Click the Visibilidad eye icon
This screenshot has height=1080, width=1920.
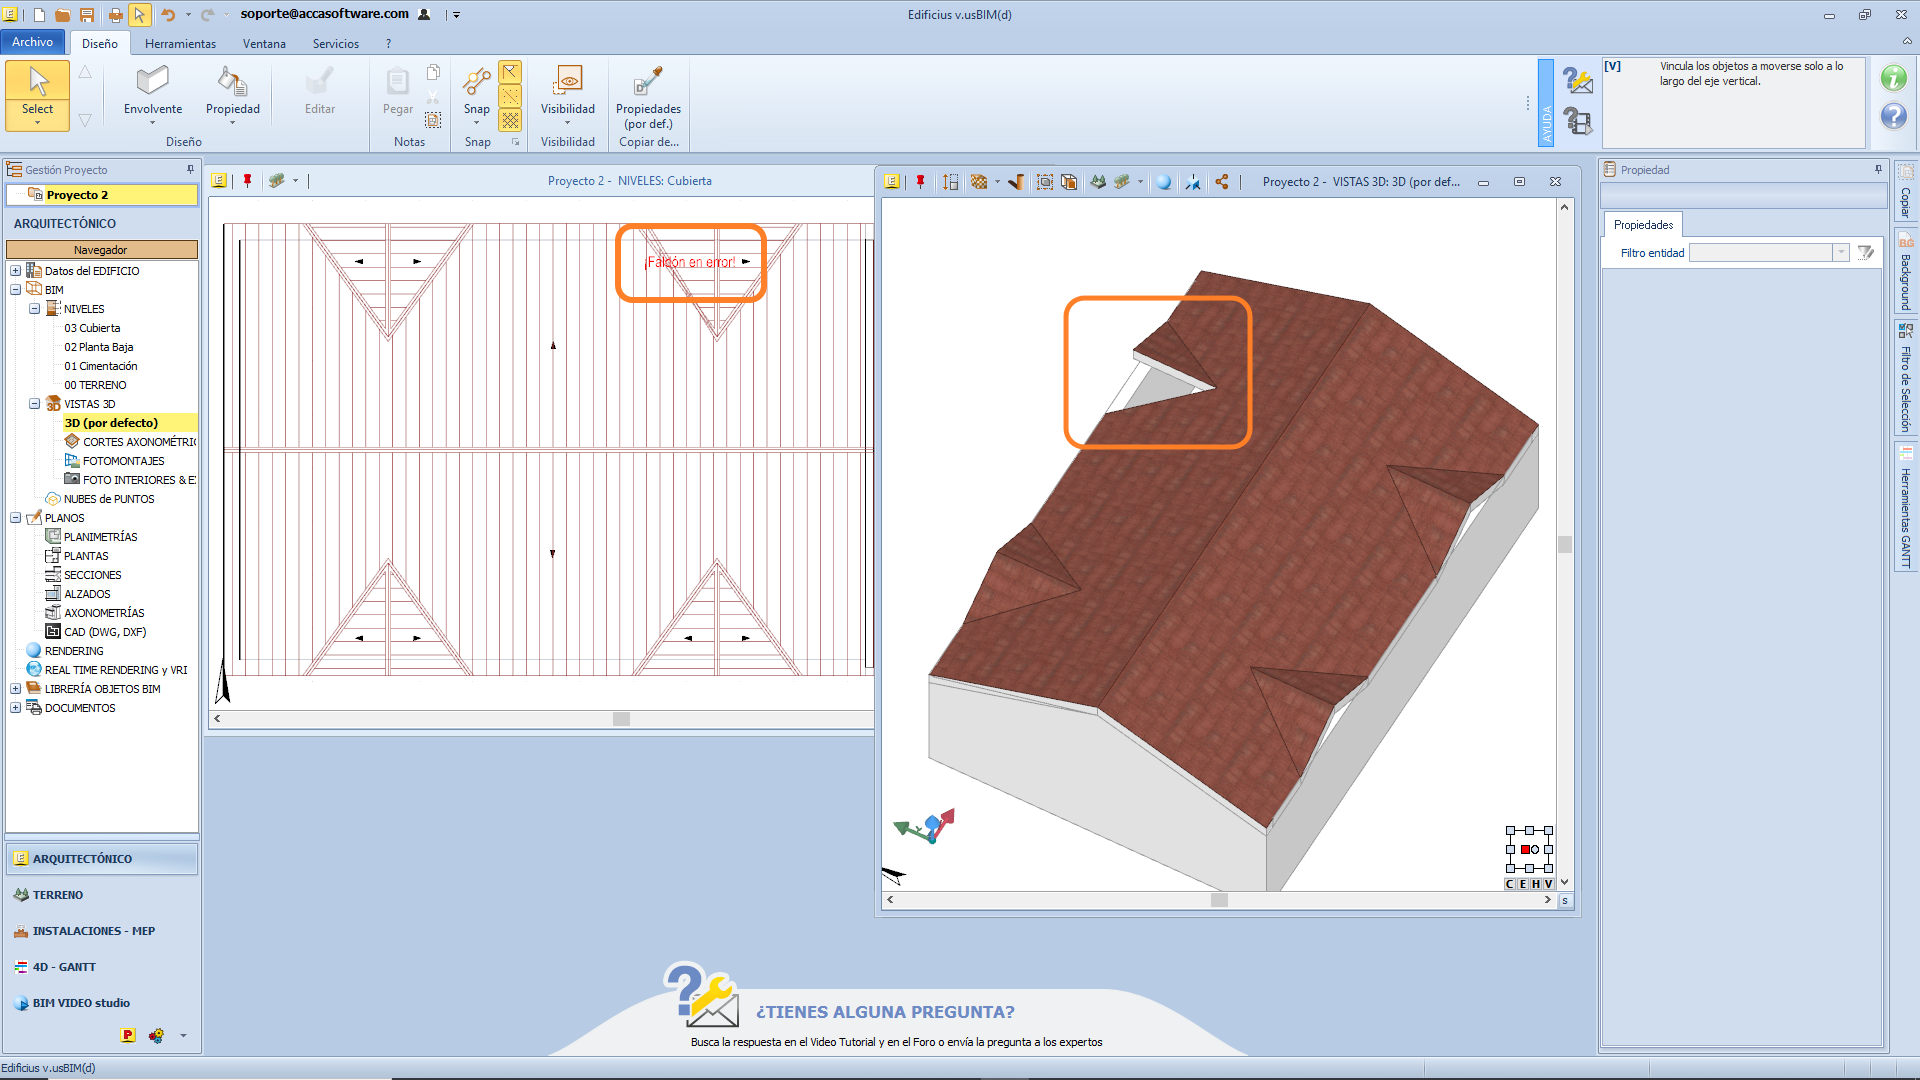(568, 80)
